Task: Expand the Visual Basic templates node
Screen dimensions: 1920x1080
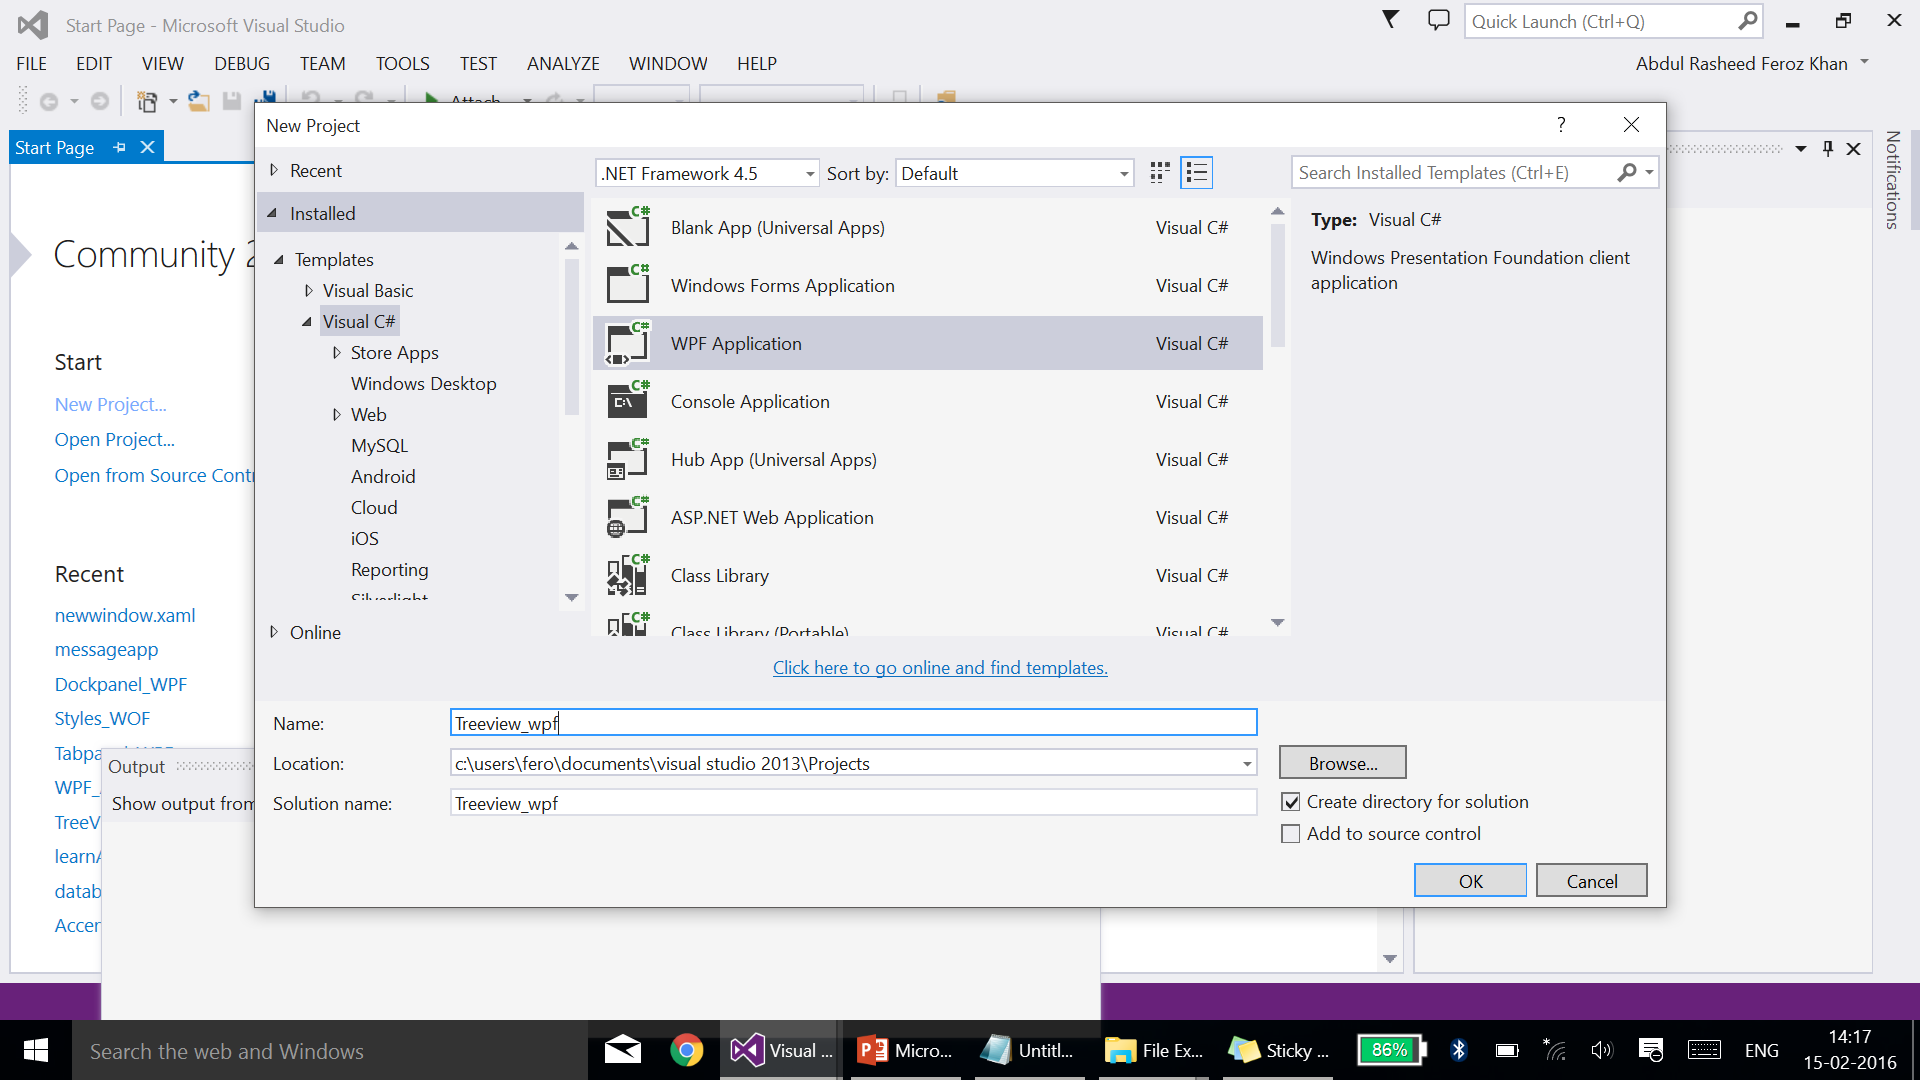Action: 309,291
